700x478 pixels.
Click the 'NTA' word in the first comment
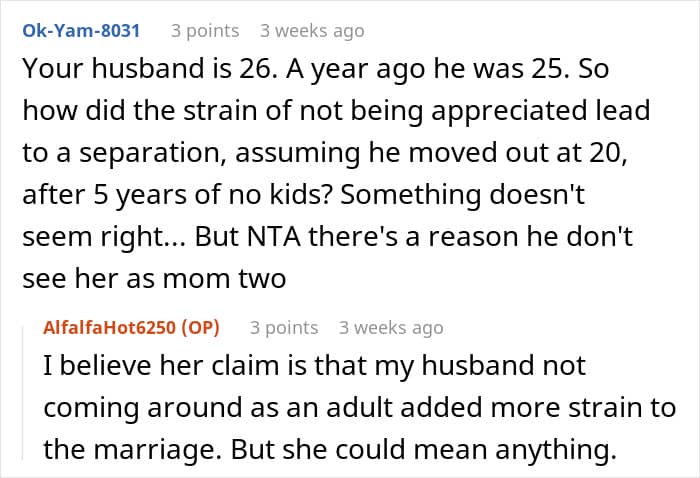tap(274, 237)
